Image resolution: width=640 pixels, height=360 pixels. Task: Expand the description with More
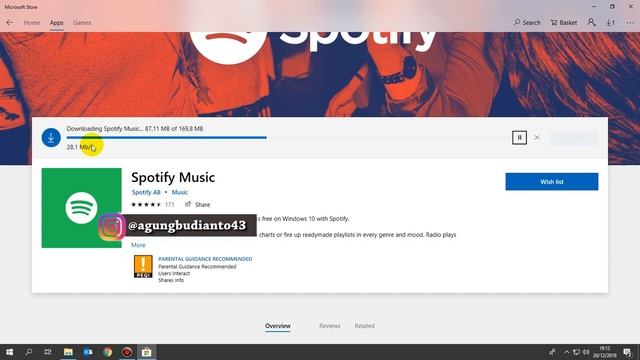(x=138, y=245)
